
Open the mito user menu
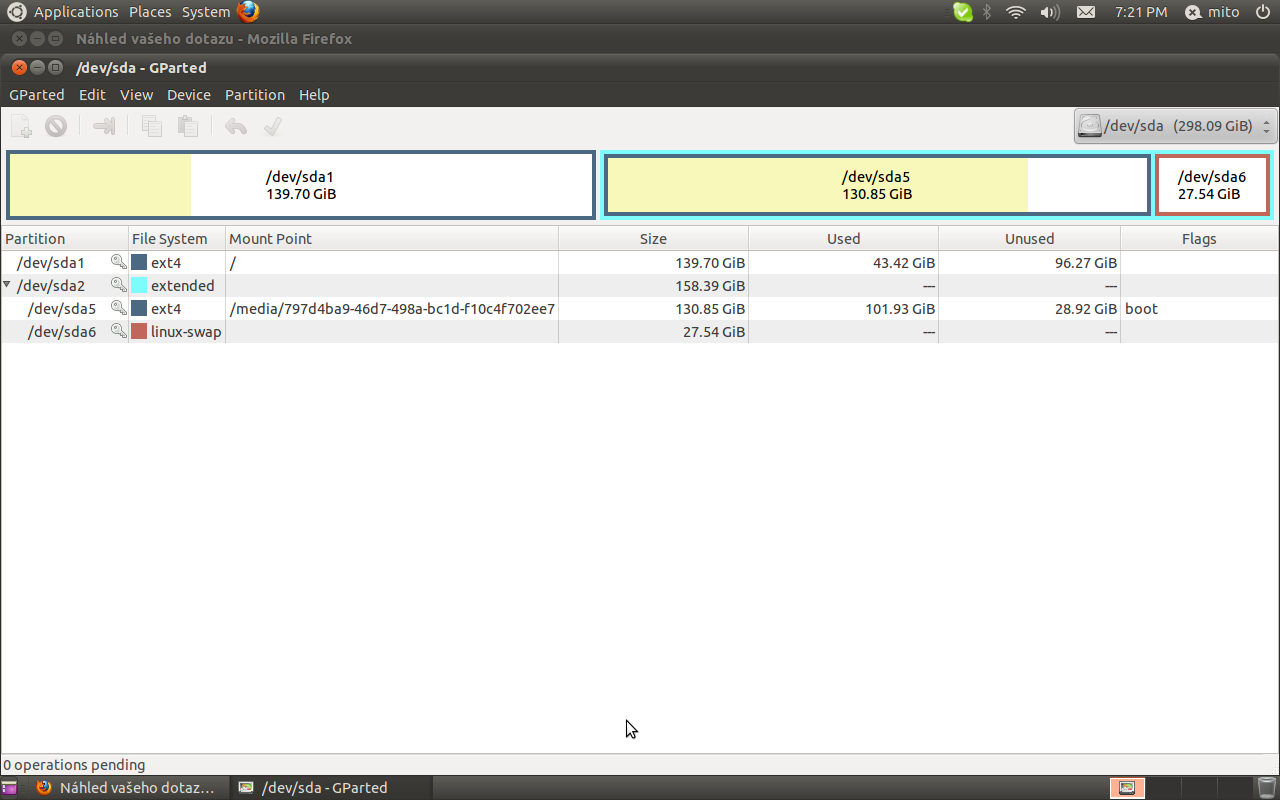[x=1212, y=12]
